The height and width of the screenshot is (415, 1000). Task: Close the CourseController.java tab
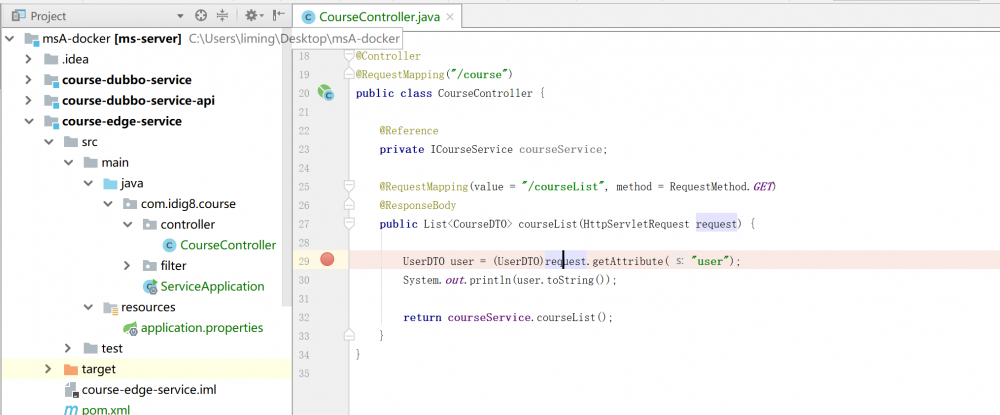click(450, 17)
